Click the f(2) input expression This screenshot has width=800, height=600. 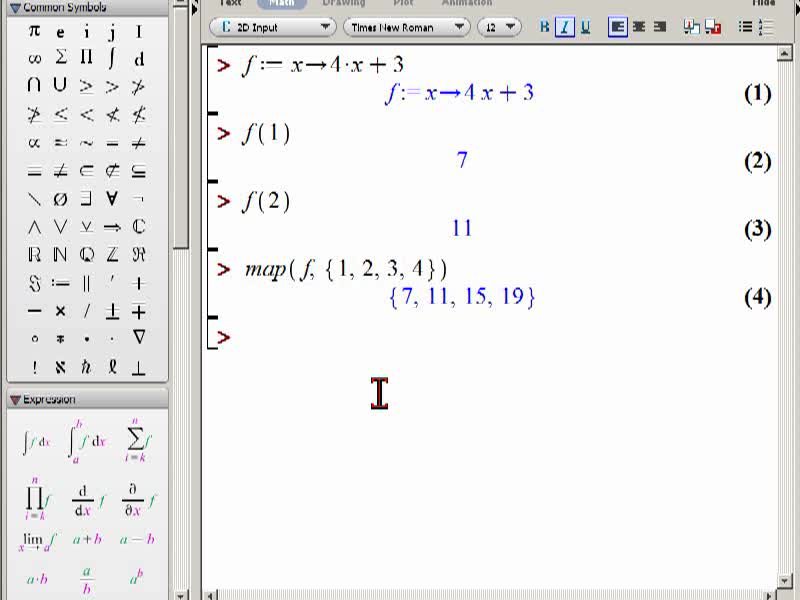[265, 202]
